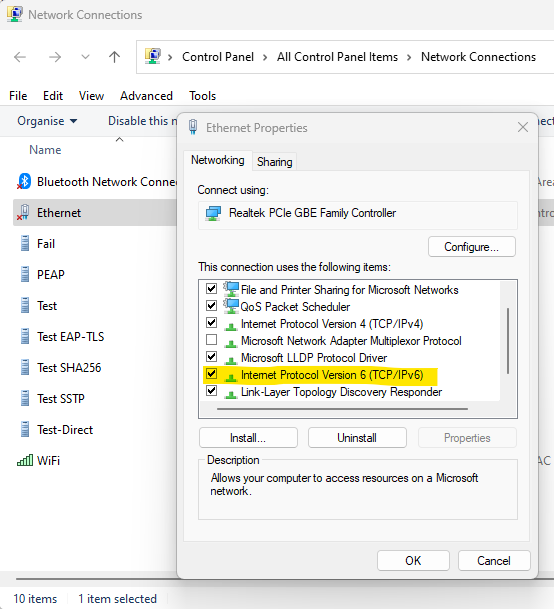Click the items list vertical scrollbar
Screen dimensions: 554x609
point(508,341)
